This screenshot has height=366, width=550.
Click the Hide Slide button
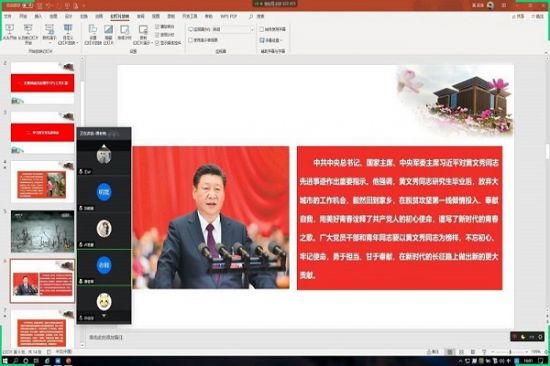[108, 34]
